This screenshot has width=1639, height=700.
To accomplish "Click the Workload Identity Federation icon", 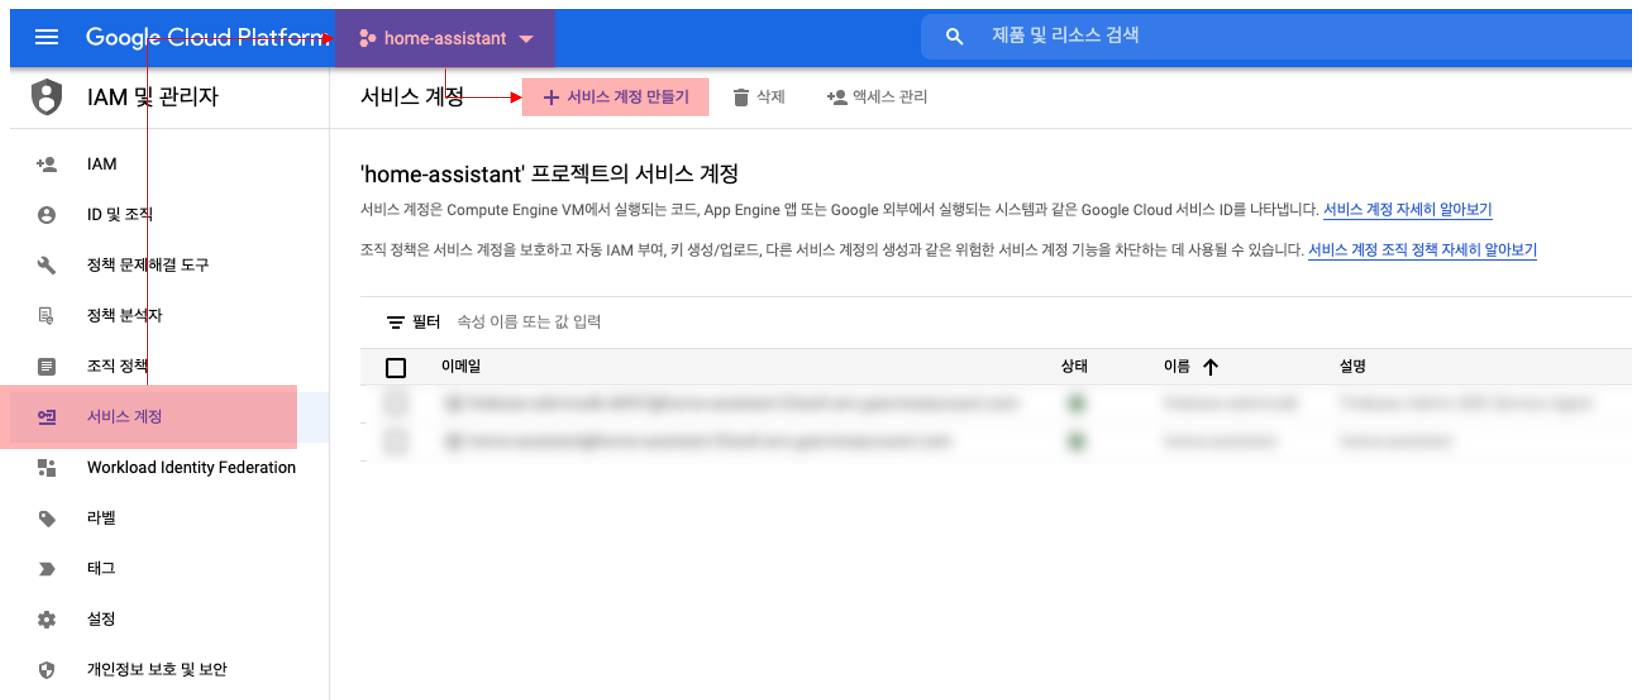I will pyautogui.click(x=46, y=468).
